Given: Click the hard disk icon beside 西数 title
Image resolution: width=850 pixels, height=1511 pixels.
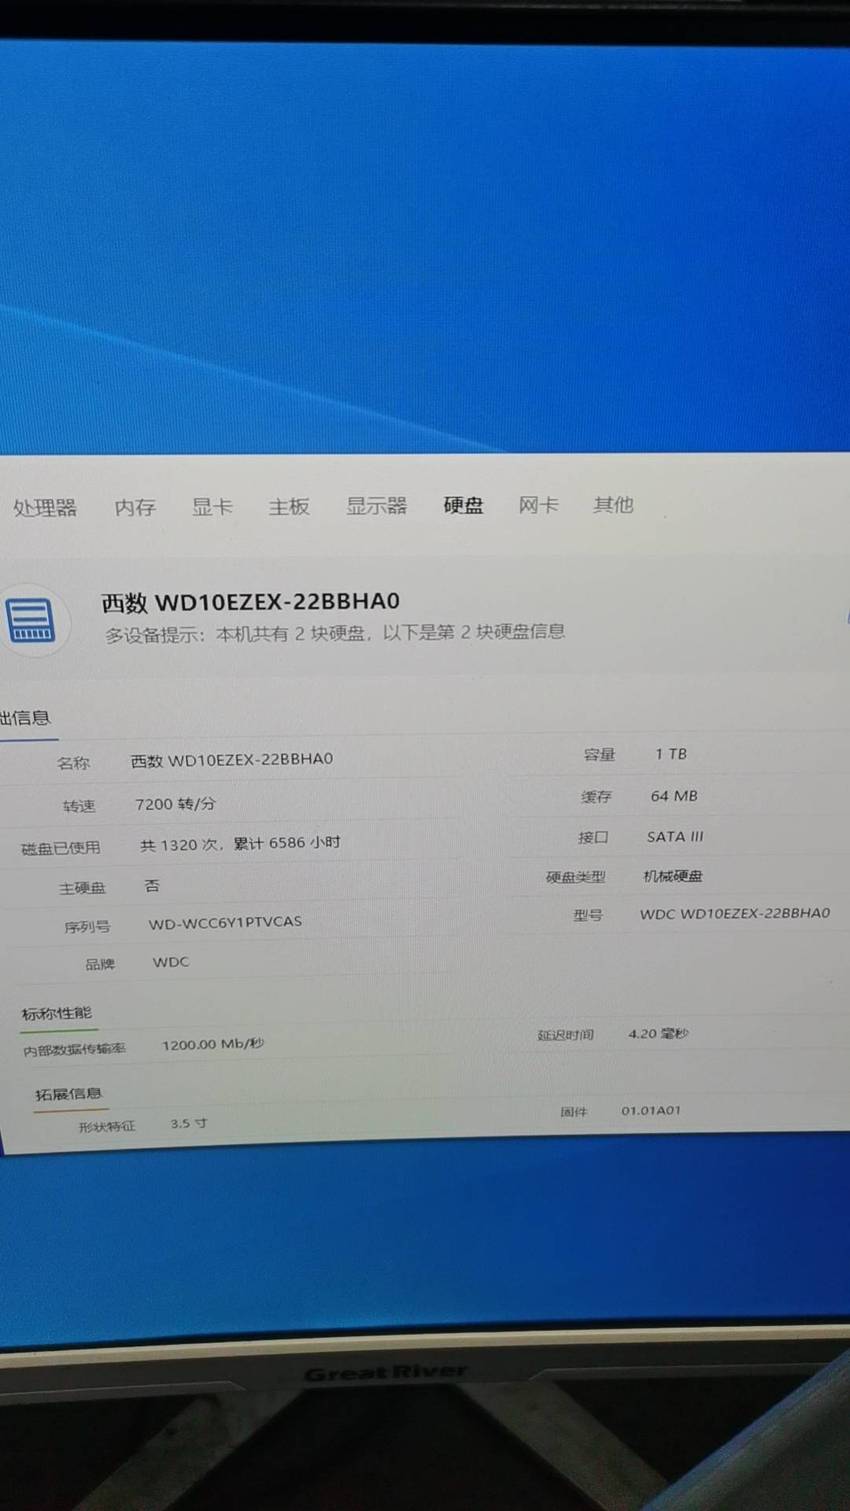Looking at the screenshot, I should click(x=30, y=620).
